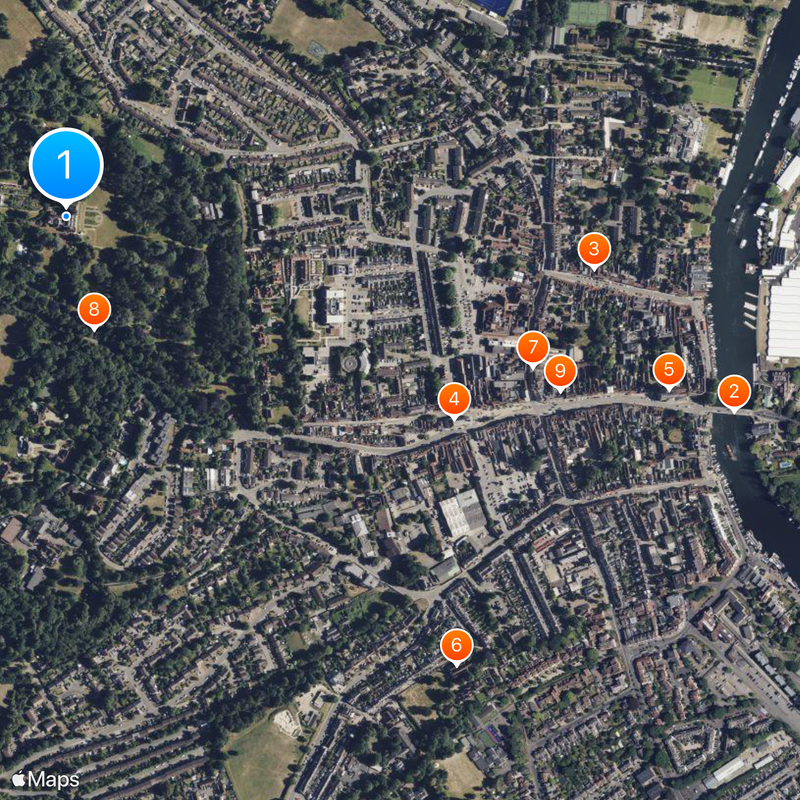Select orange pin number 4

454,399
